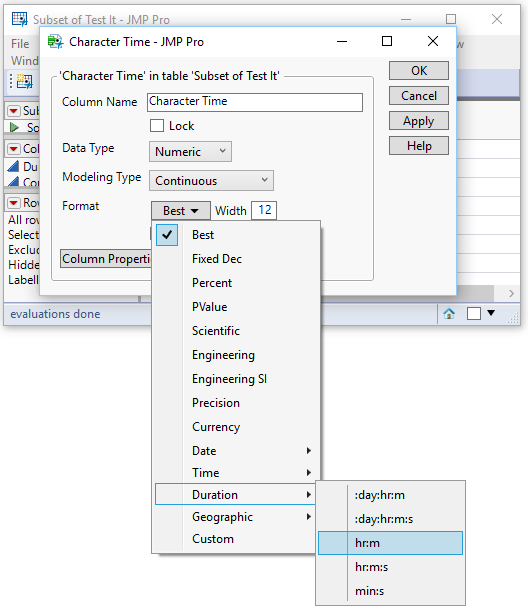Select hr:m:s duration format
The image size is (528, 613).
[x=390, y=567]
